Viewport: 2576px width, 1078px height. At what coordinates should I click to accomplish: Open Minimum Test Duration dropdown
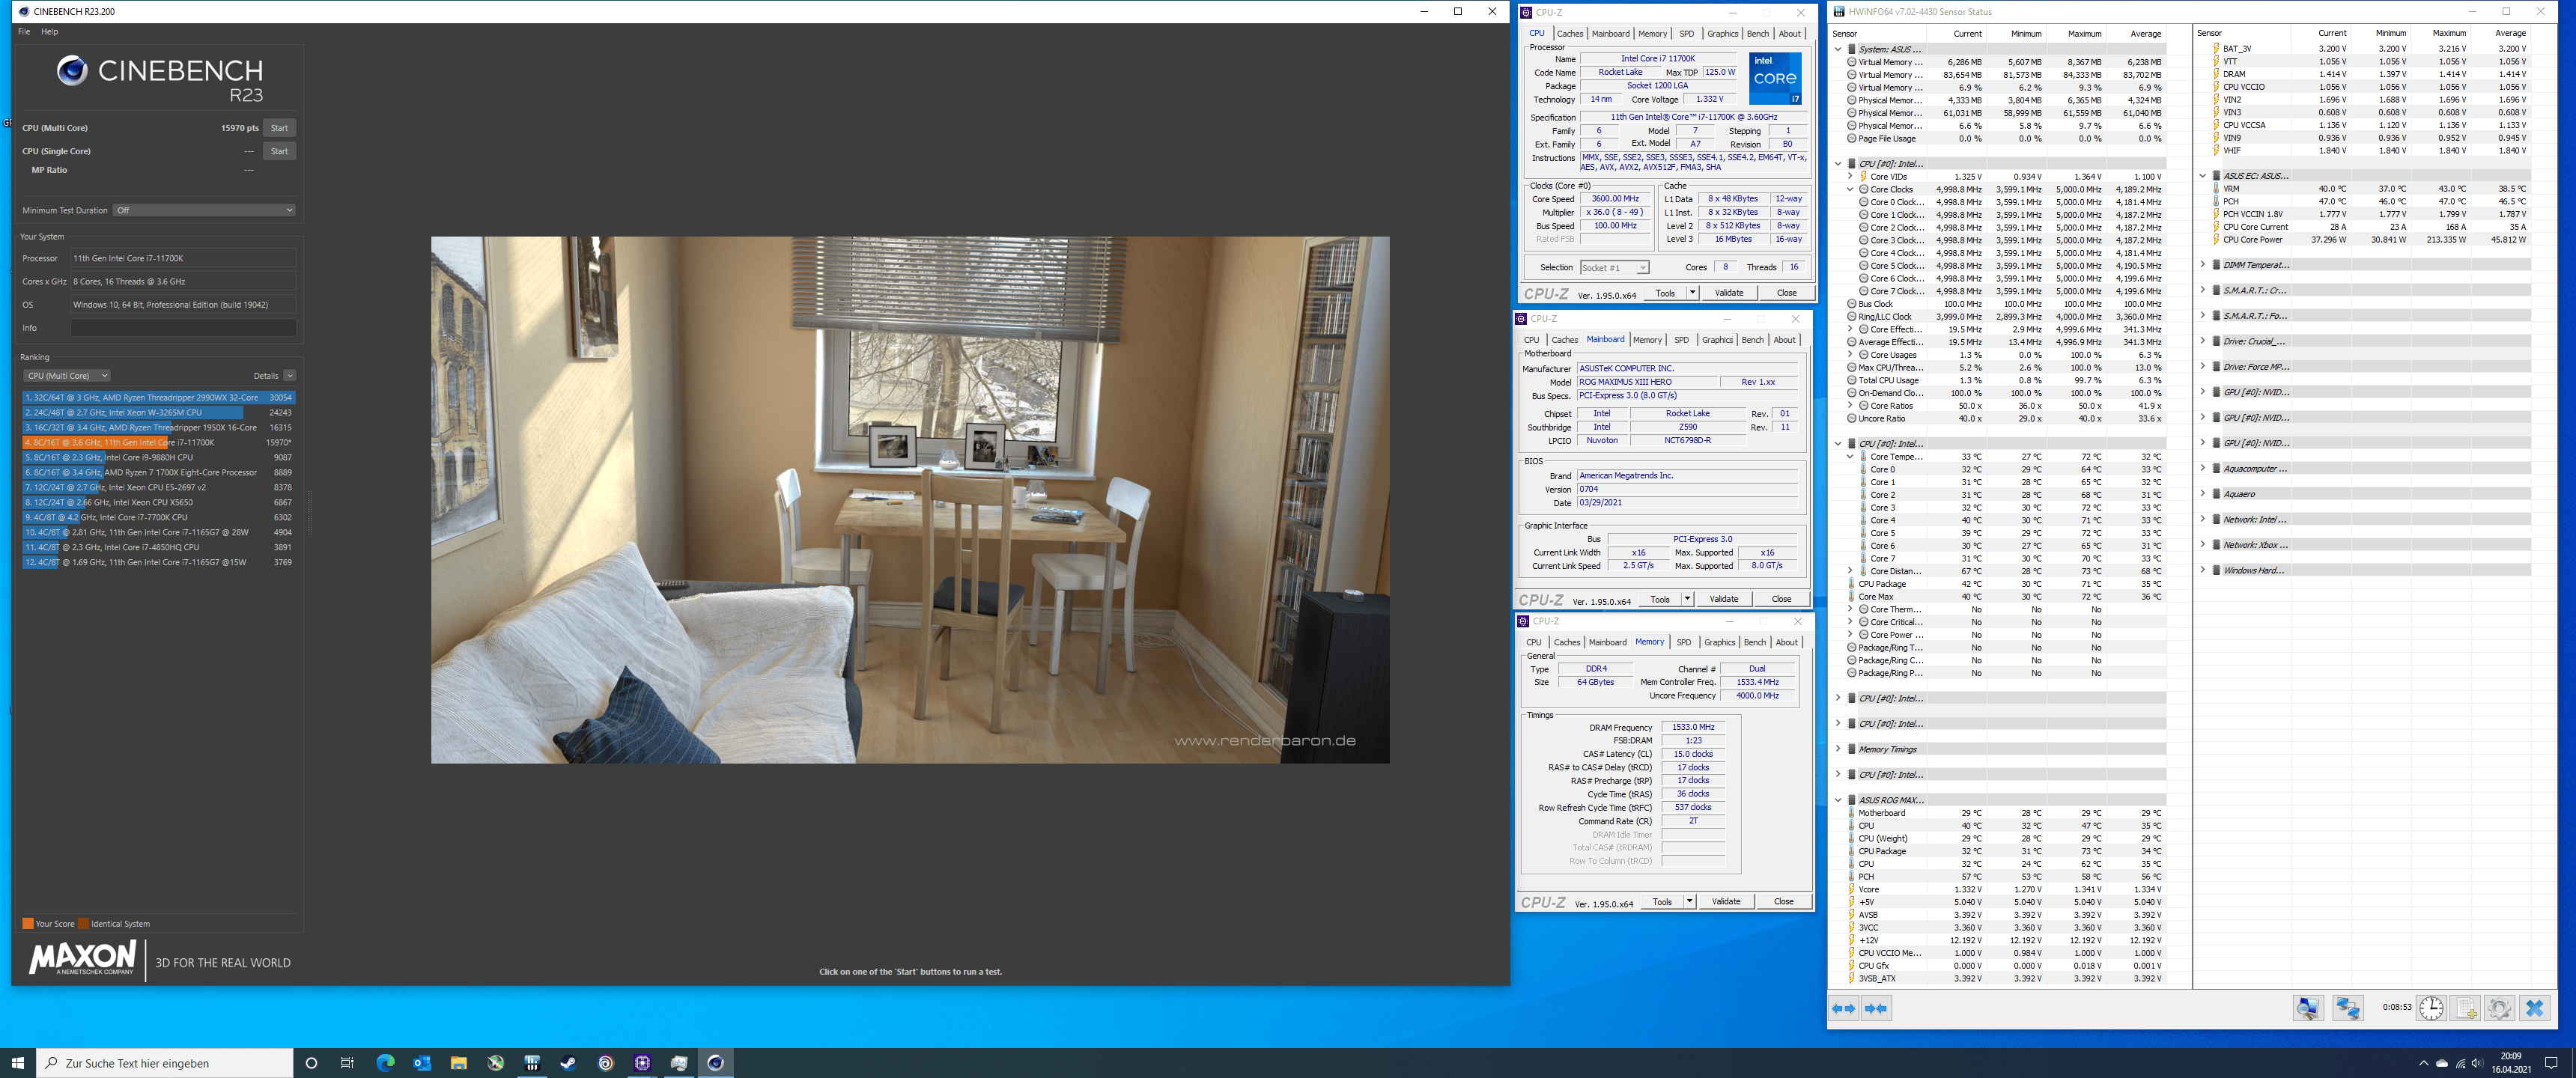[x=204, y=210]
